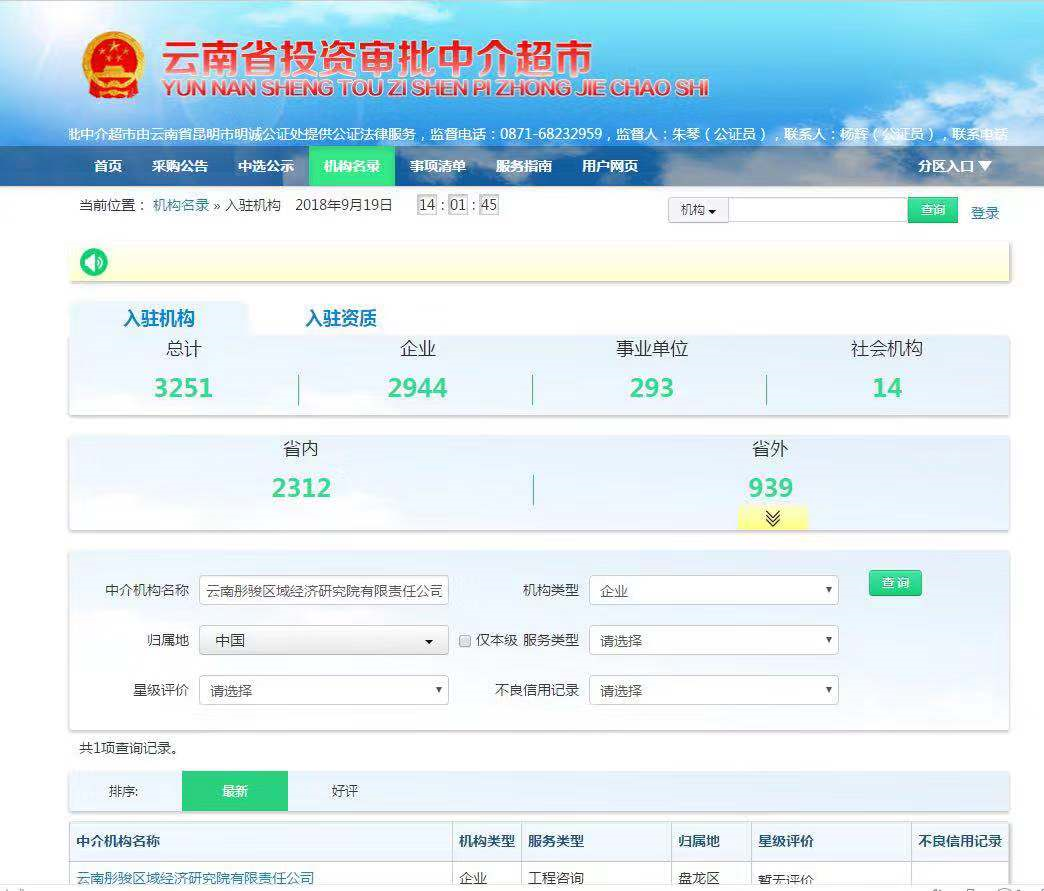
Task: Click the green speaker announcement icon
Action: coord(94,263)
